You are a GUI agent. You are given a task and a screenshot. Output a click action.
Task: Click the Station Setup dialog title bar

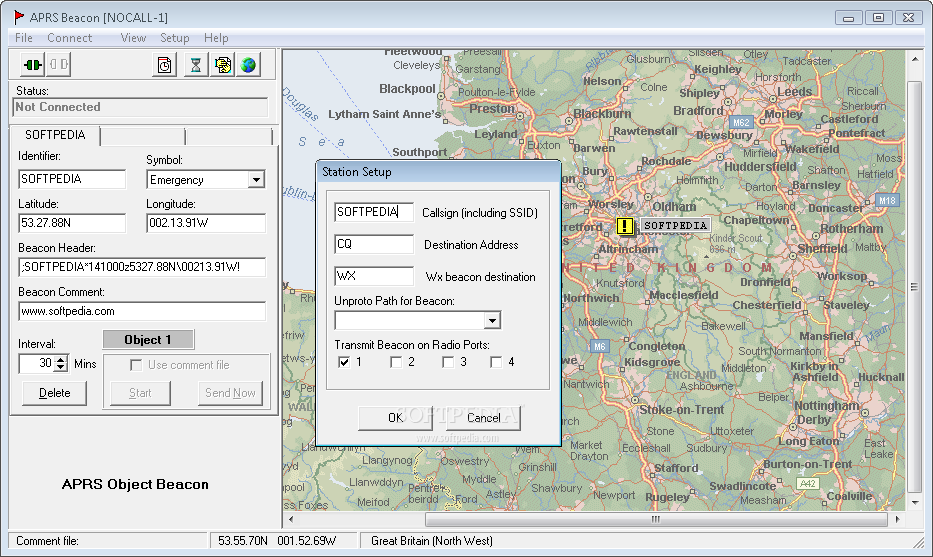(x=439, y=172)
